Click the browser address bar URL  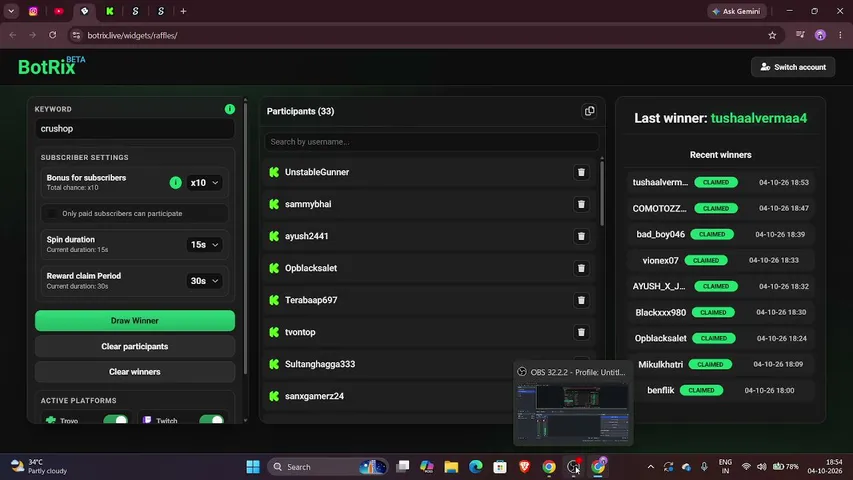pyautogui.click(x=132, y=35)
